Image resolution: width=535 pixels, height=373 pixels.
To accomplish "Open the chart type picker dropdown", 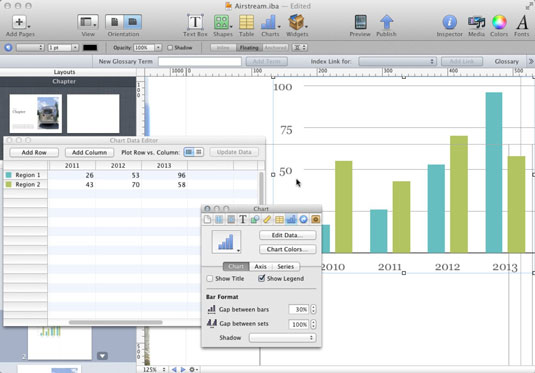I will (x=226, y=242).
